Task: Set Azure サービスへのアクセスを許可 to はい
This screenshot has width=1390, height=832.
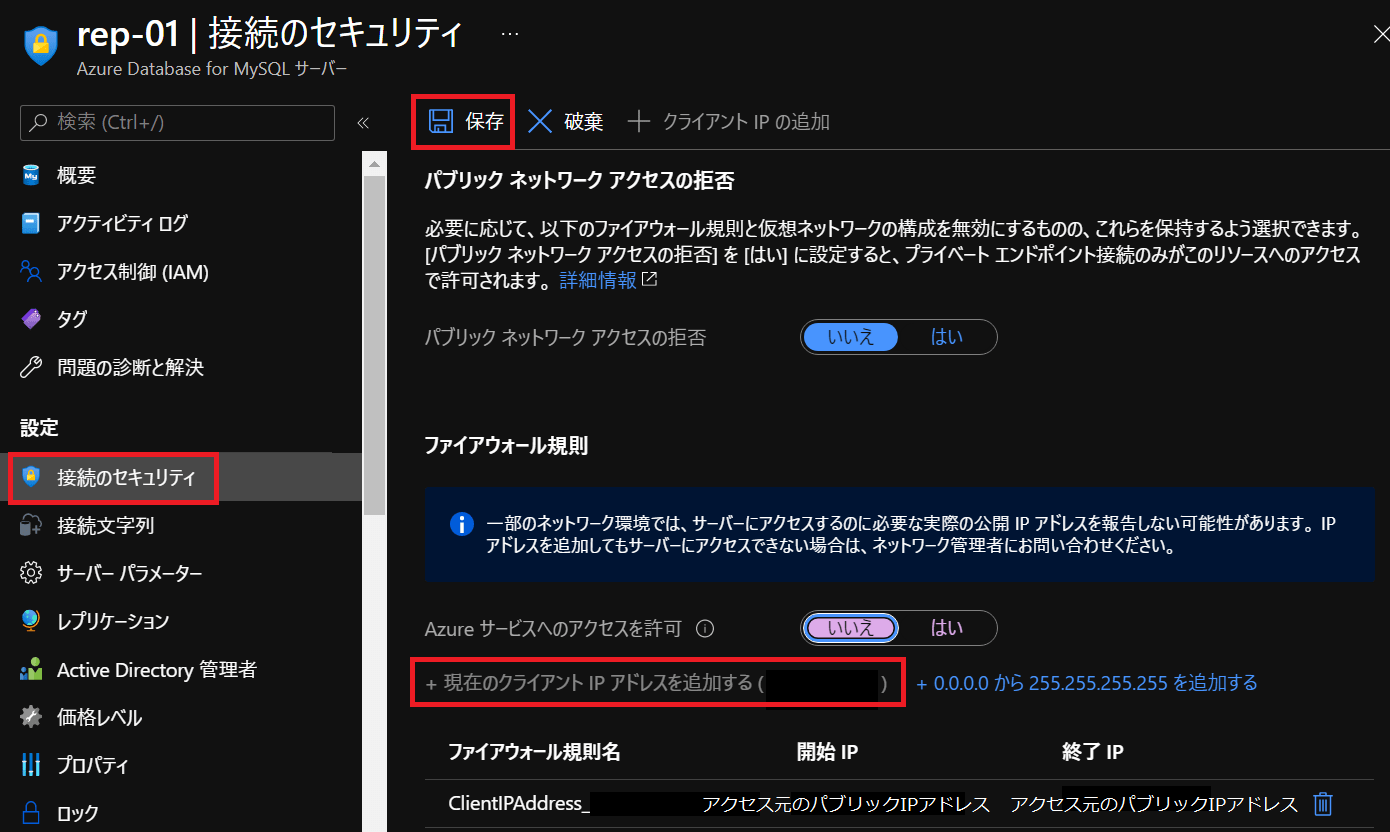Action: coord(947,628)
